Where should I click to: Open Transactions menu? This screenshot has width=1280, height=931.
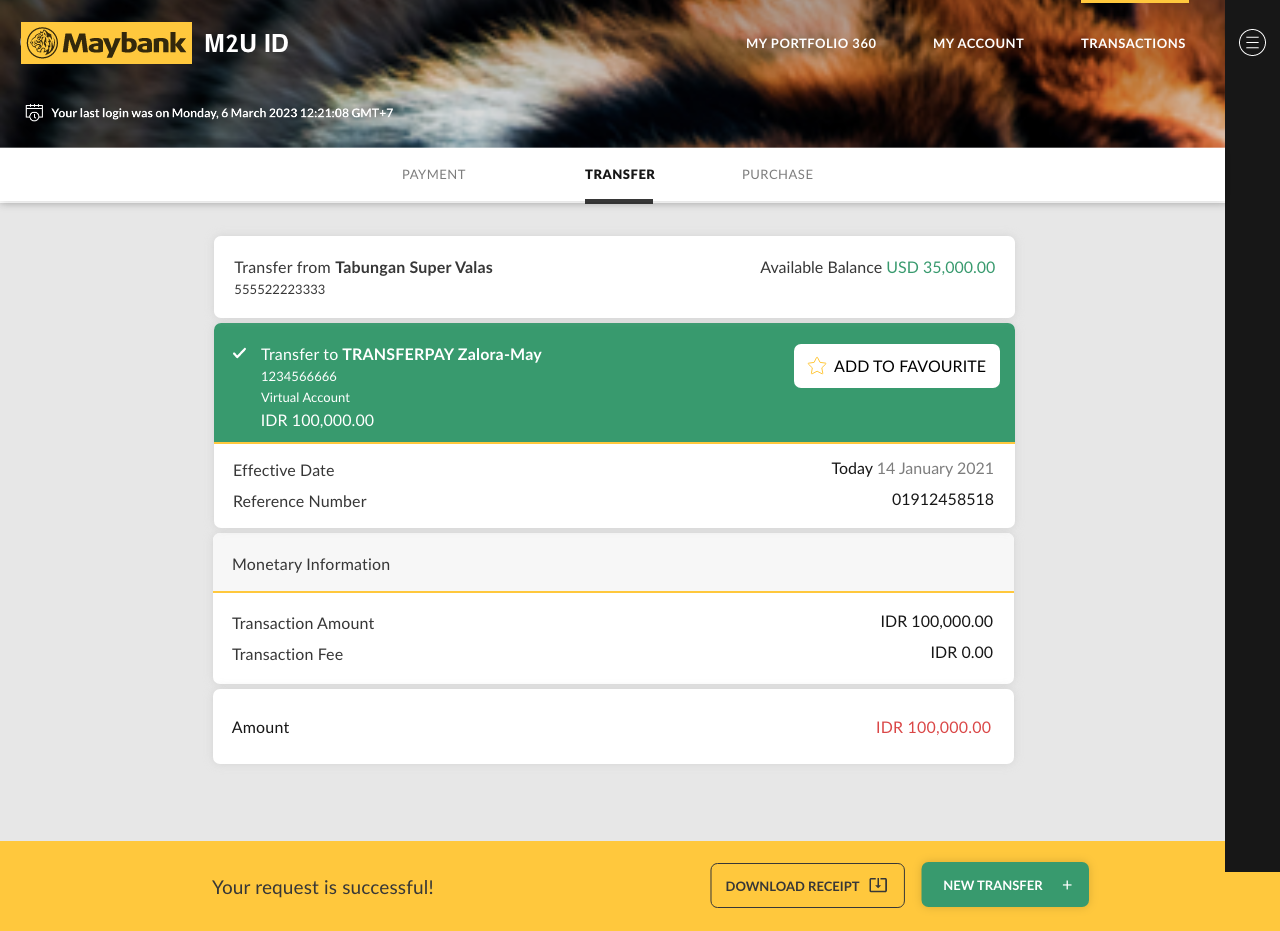point(1133,43)
